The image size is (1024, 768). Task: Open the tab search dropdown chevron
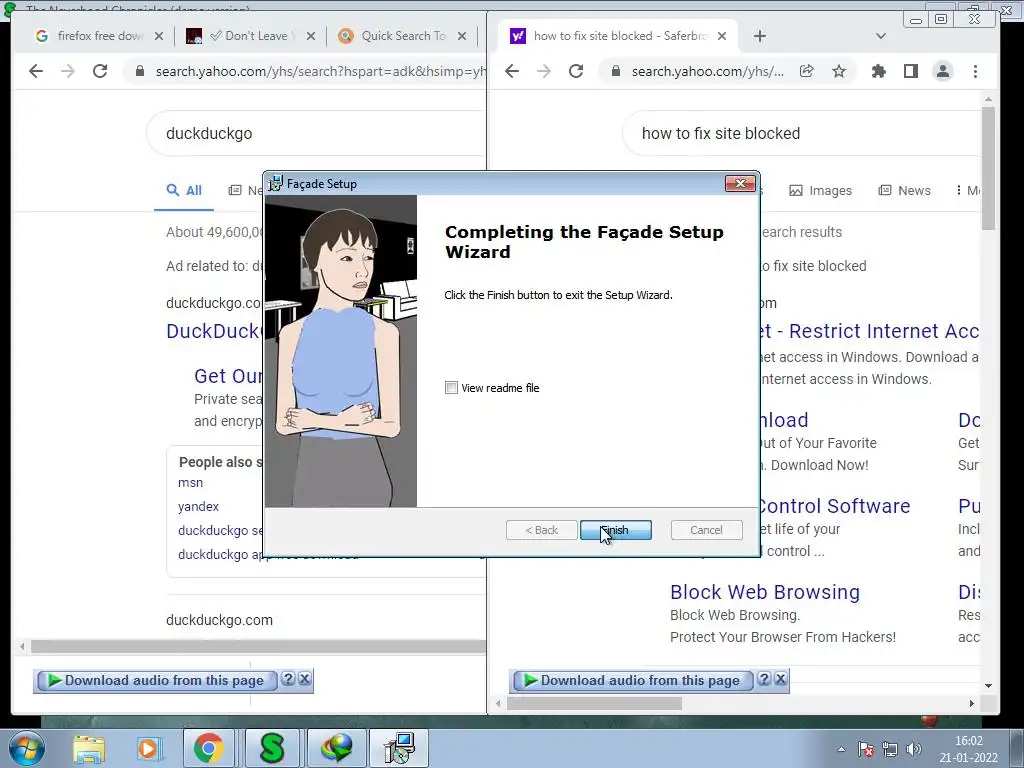[880, 36]
